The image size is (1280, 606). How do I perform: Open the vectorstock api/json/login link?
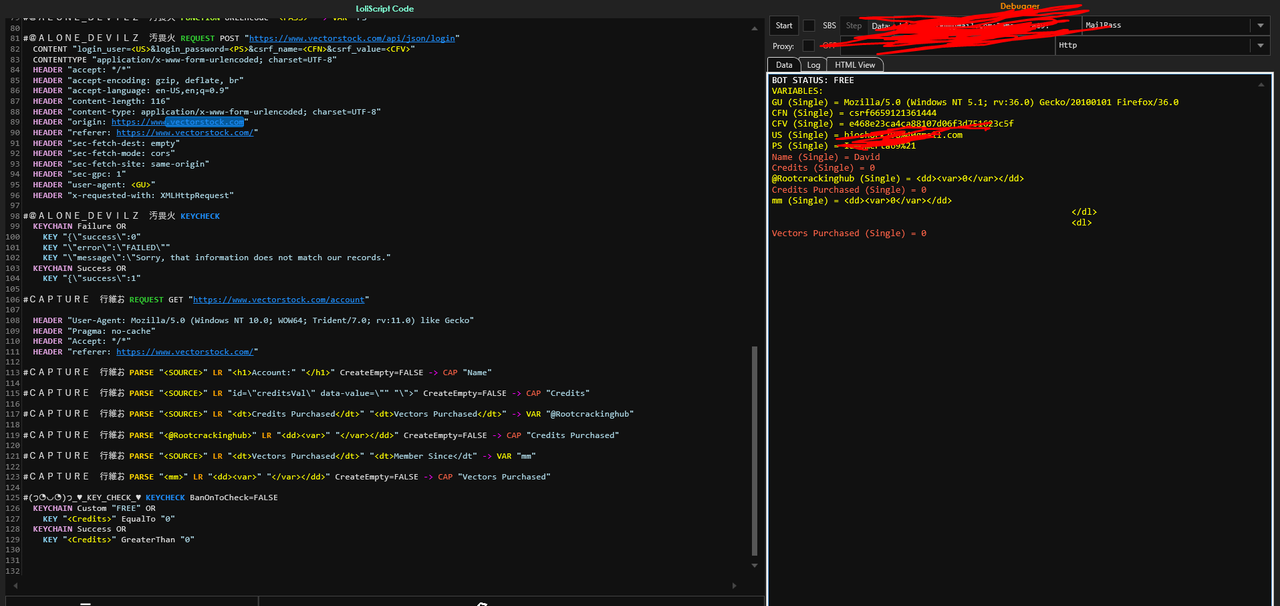pyautogui.click(x=352, y=38)
